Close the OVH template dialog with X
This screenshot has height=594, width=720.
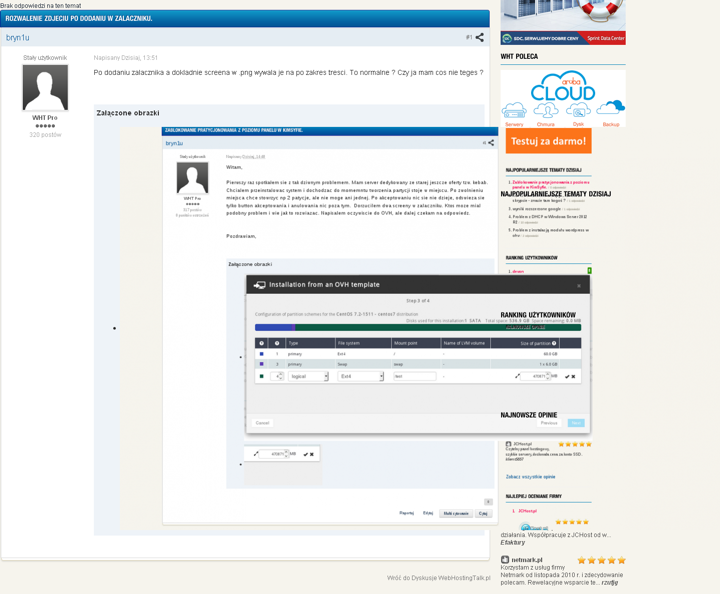coord(579,286)
